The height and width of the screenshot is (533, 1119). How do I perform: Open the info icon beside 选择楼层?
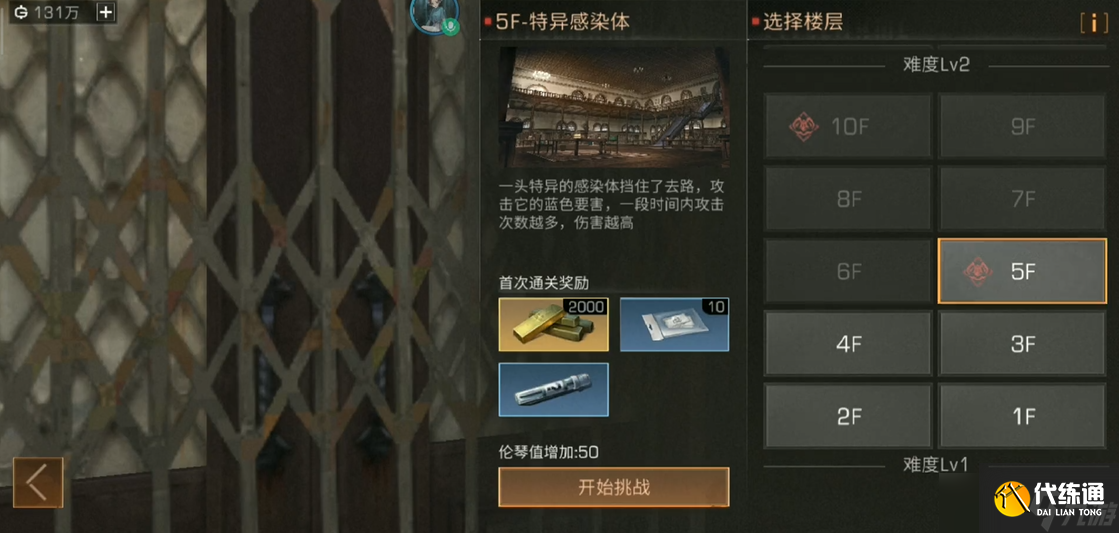pos(1093,22)
